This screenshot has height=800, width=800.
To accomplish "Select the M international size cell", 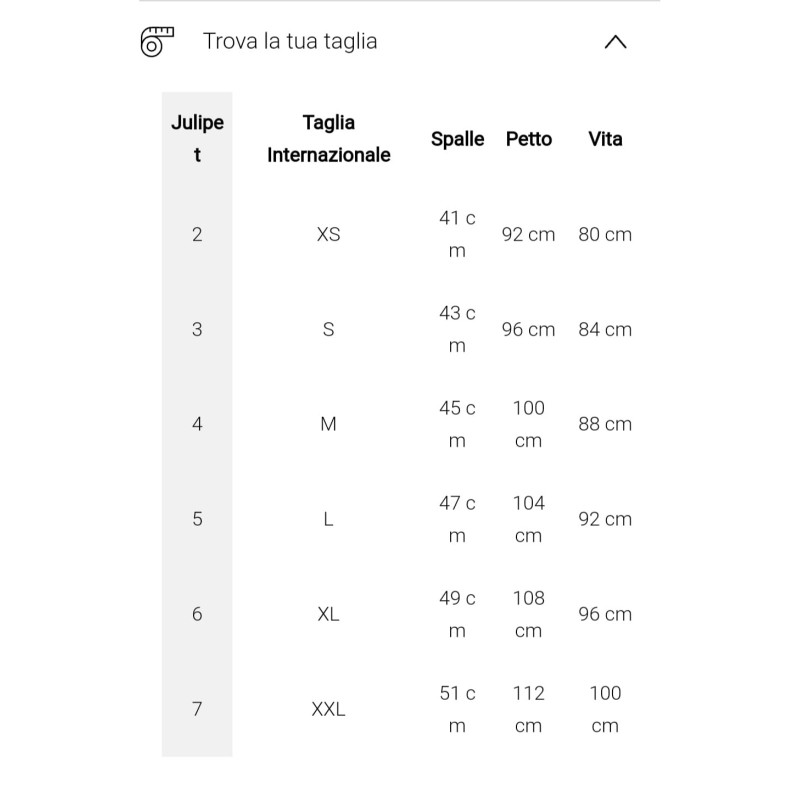I will (x=328, y=424).
